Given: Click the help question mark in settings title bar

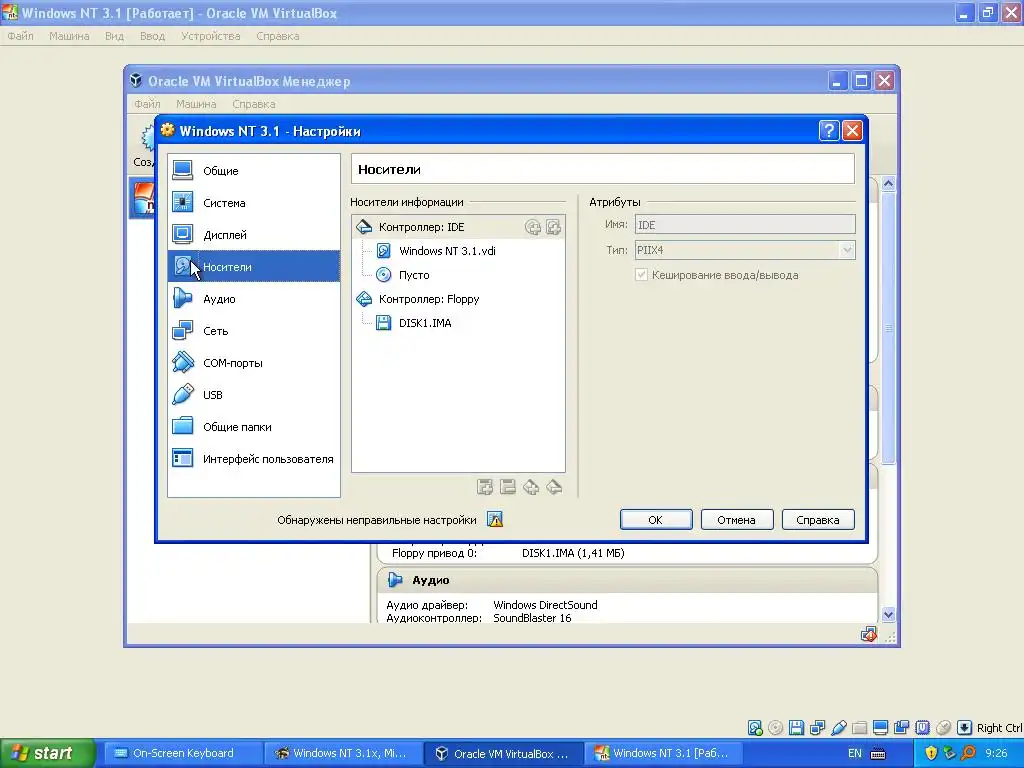Looking at the screenshot, I should click(829, 131).
